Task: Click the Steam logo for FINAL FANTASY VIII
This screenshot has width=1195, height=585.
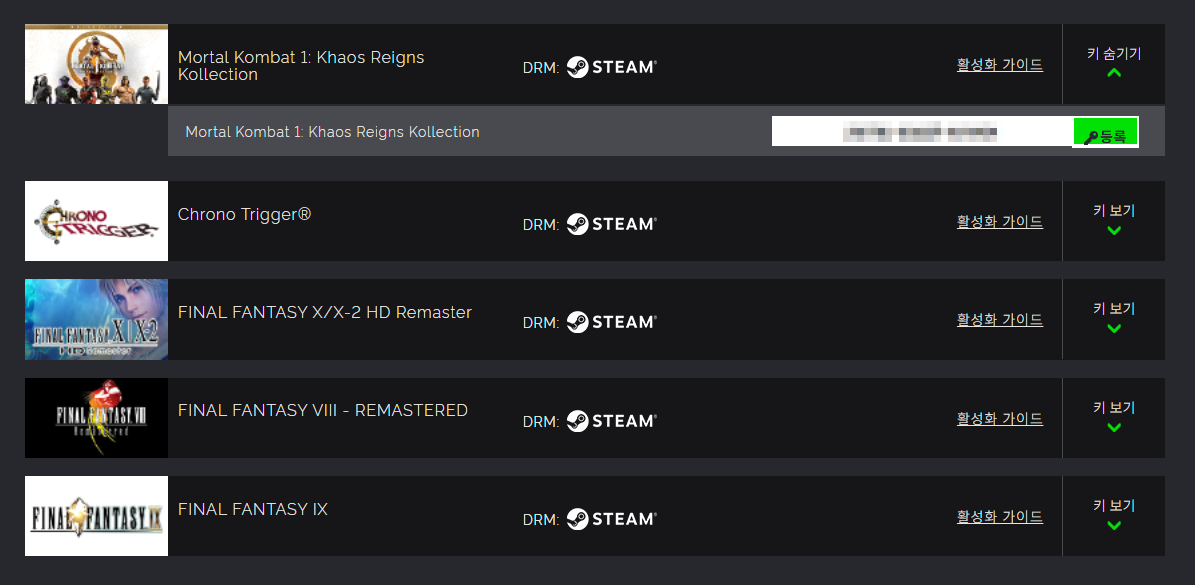Action: tap(611, 421)
